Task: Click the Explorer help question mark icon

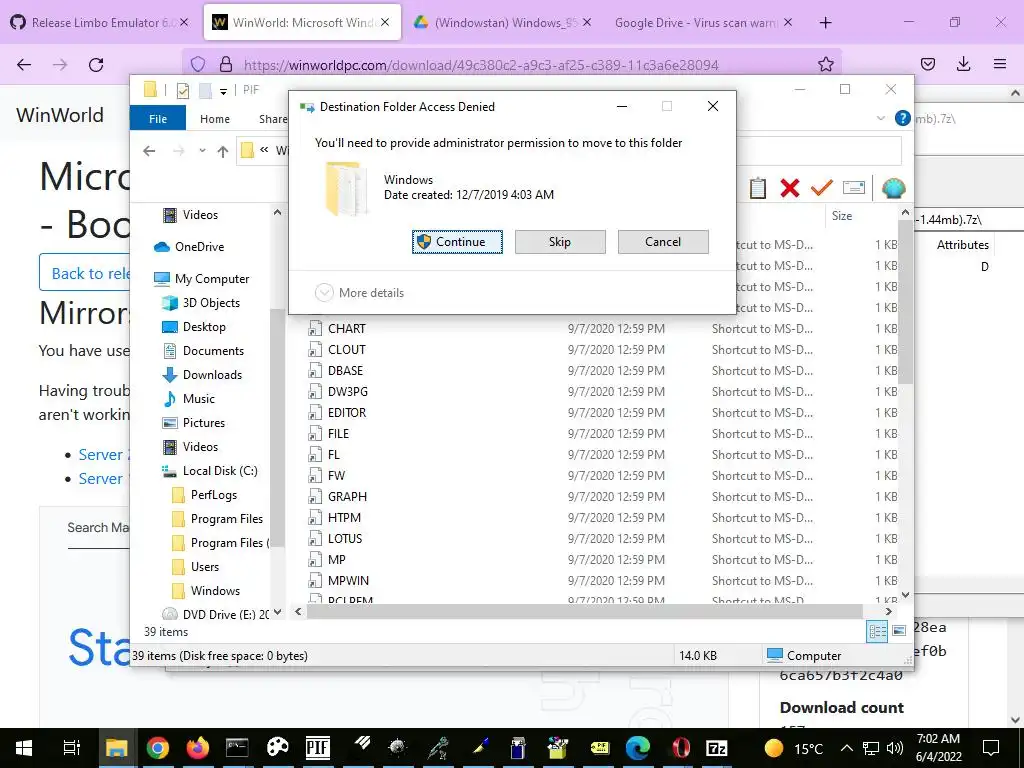Action: tap(903, 118)
